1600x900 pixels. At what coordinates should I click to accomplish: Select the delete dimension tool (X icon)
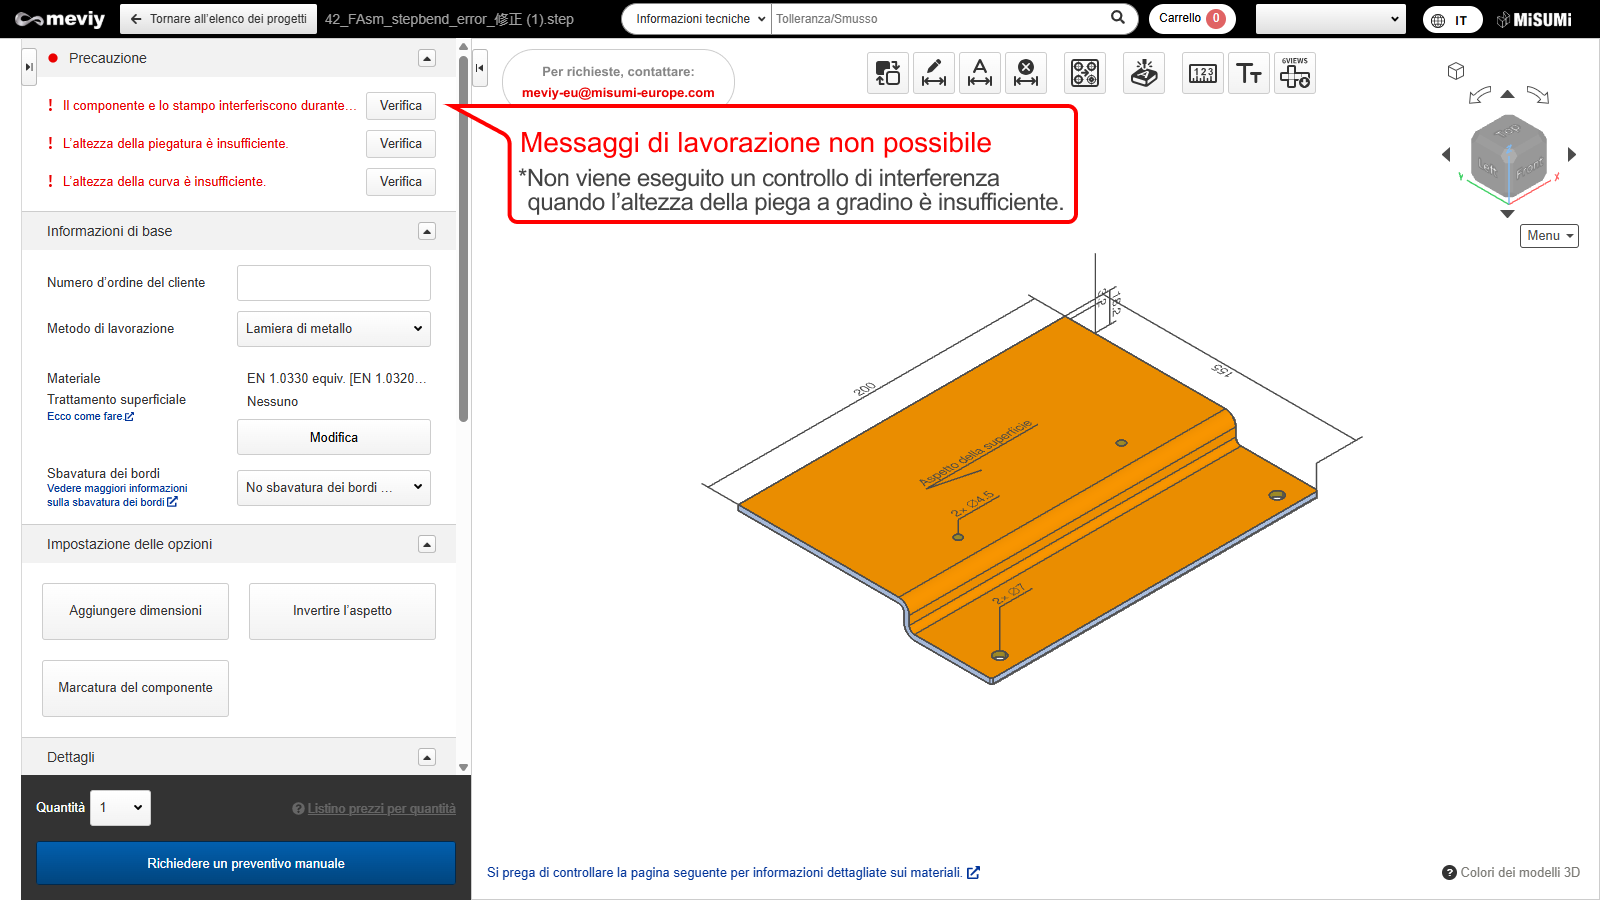click(1025, 73)
